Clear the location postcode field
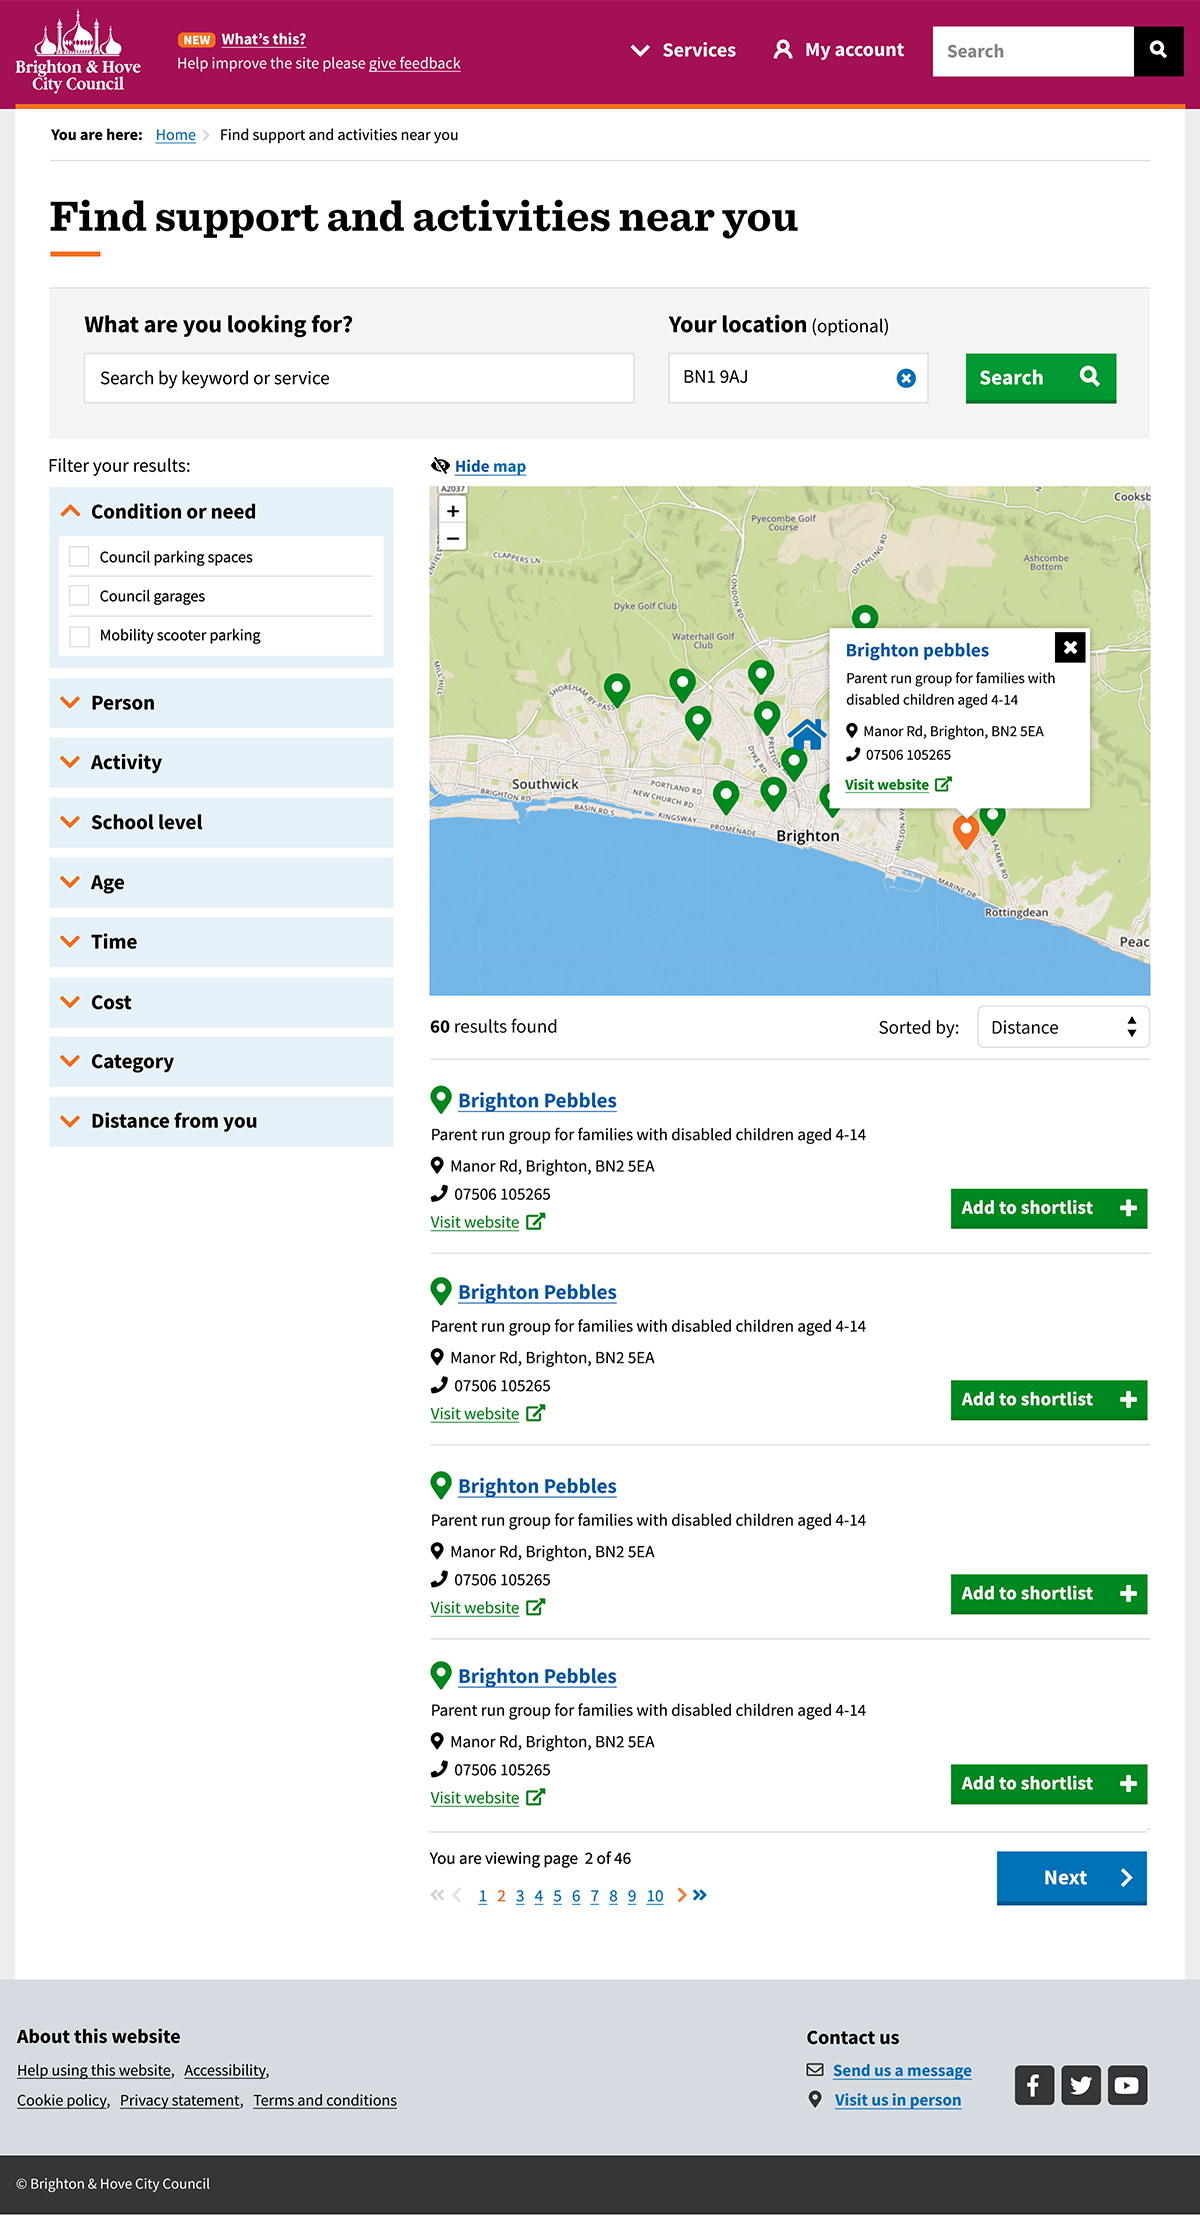 (906, 378)
